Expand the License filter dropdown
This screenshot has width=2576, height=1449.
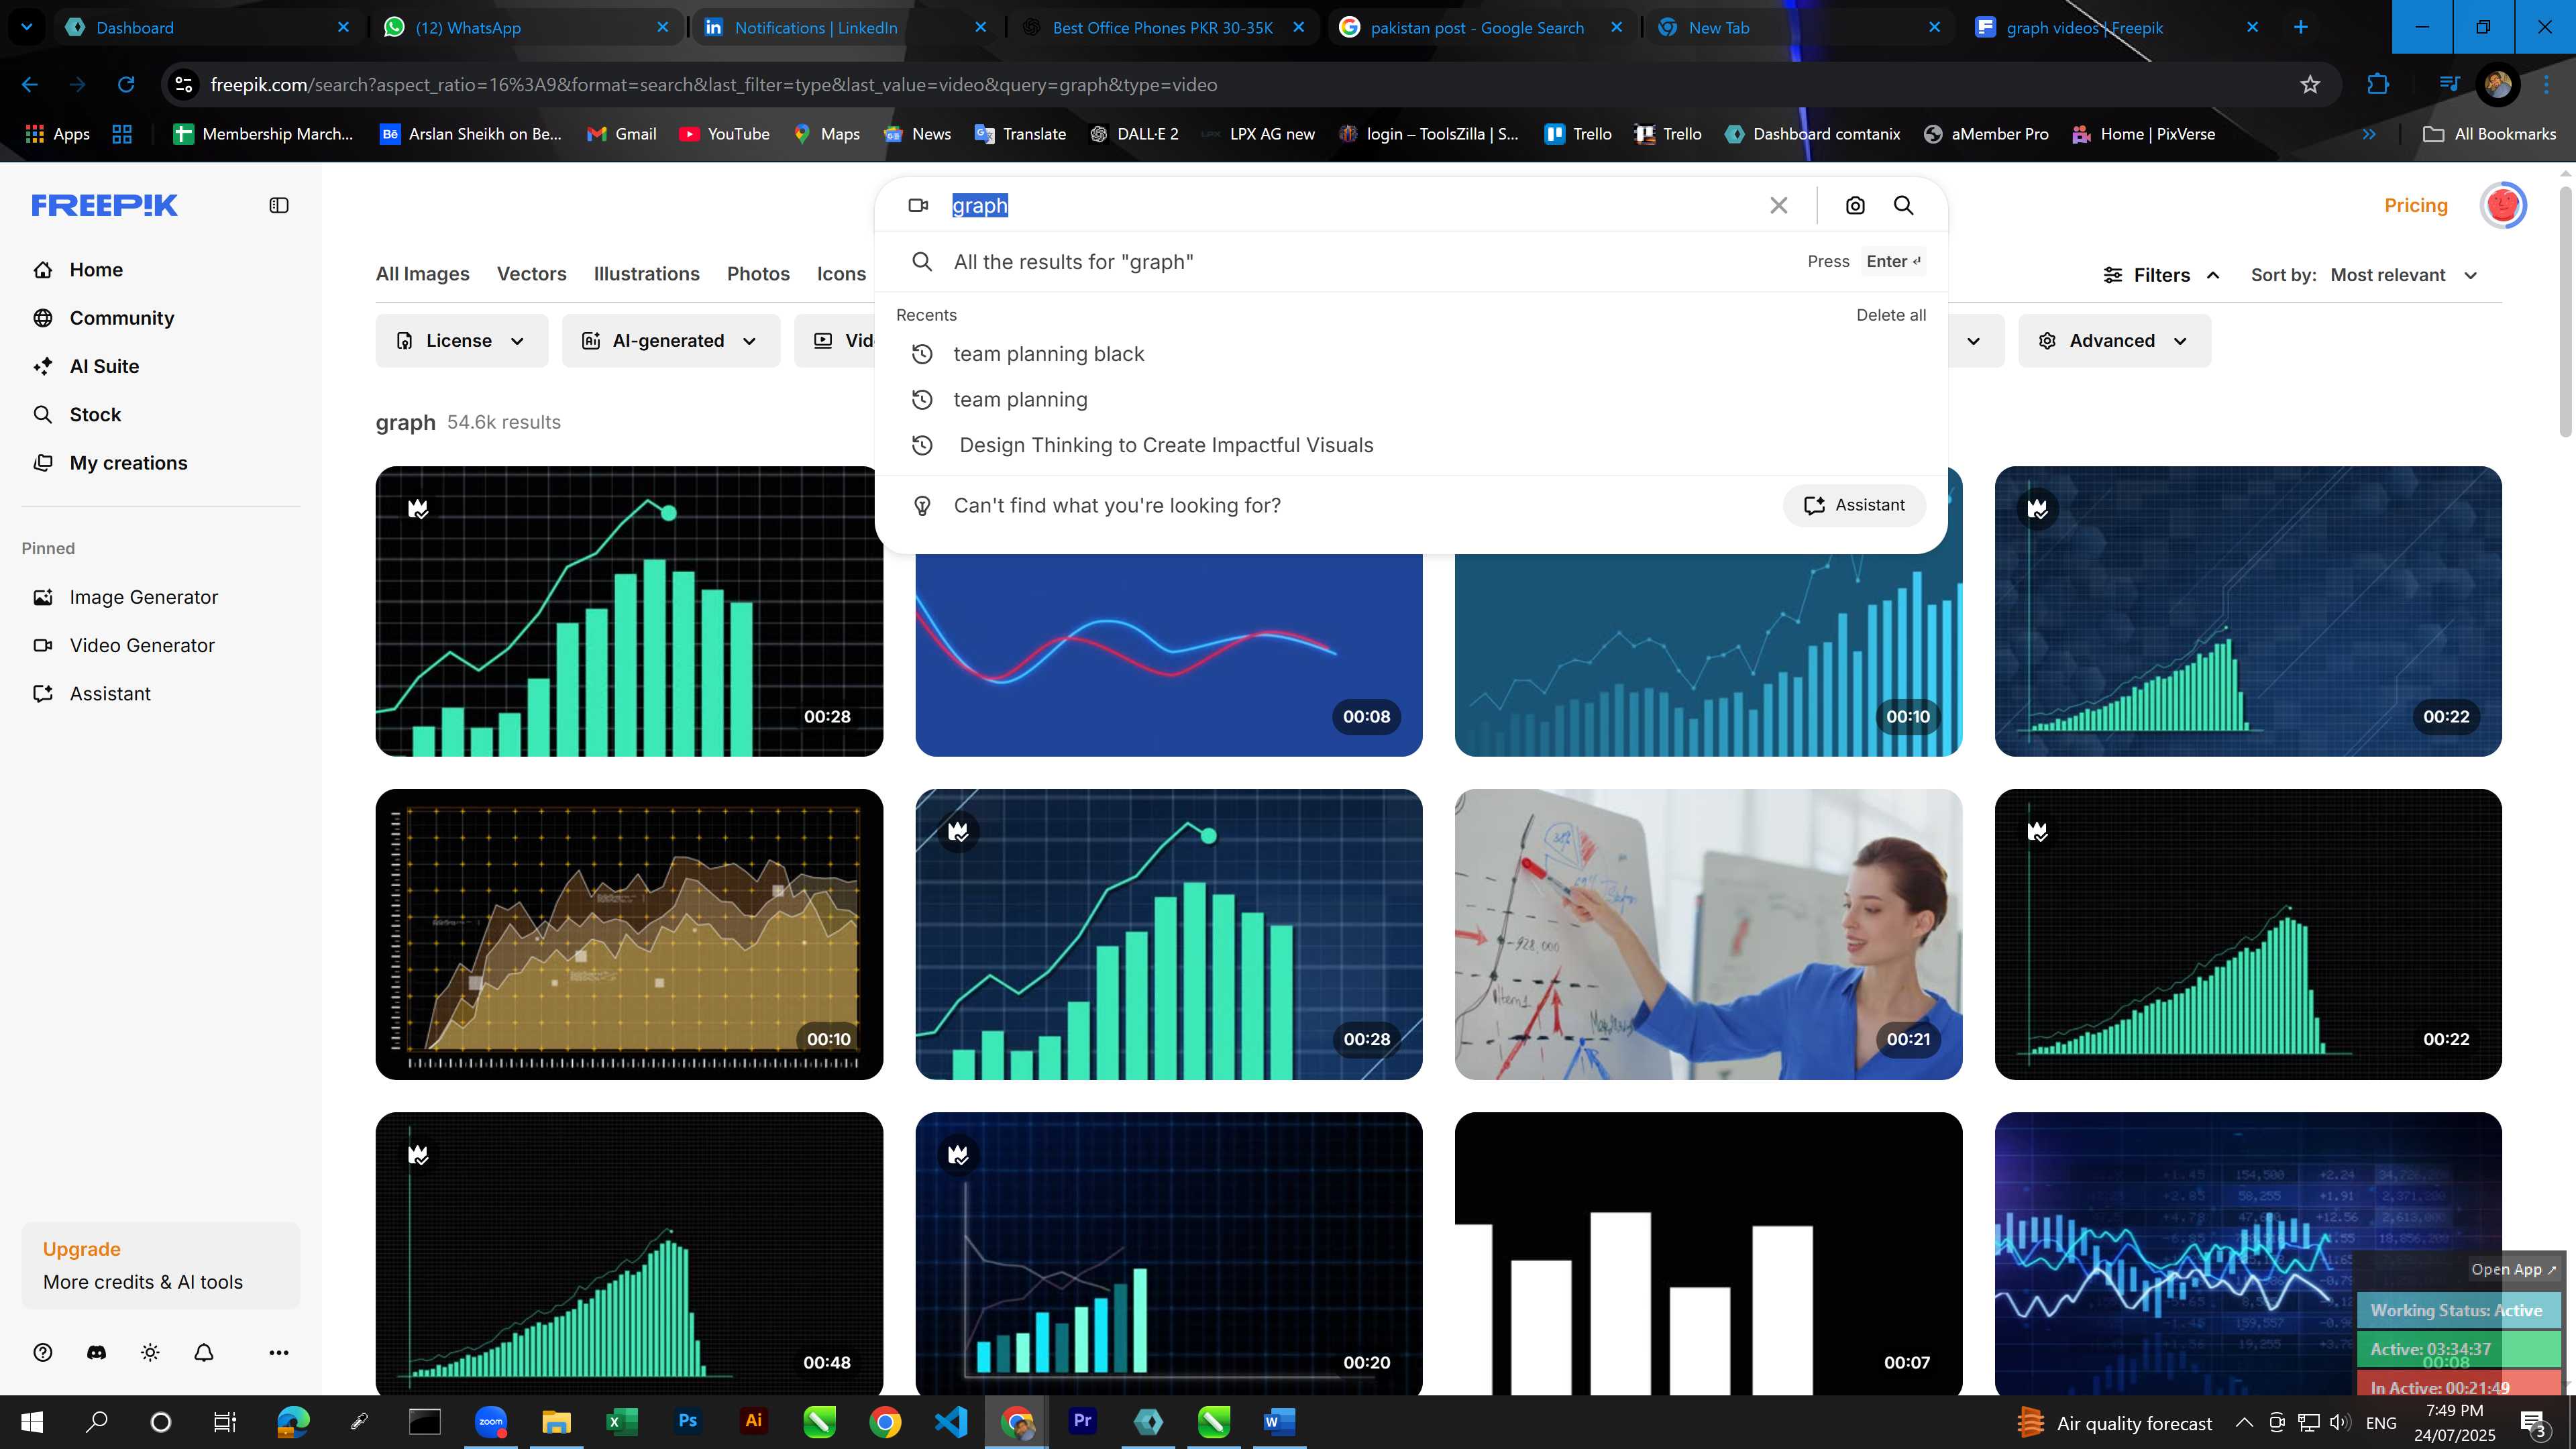click(461, 341)
